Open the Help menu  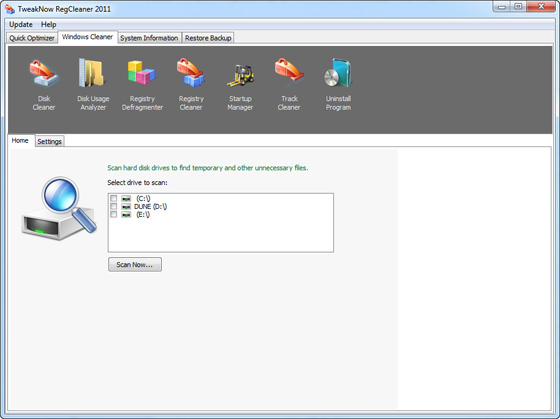[x=49, y=25]
